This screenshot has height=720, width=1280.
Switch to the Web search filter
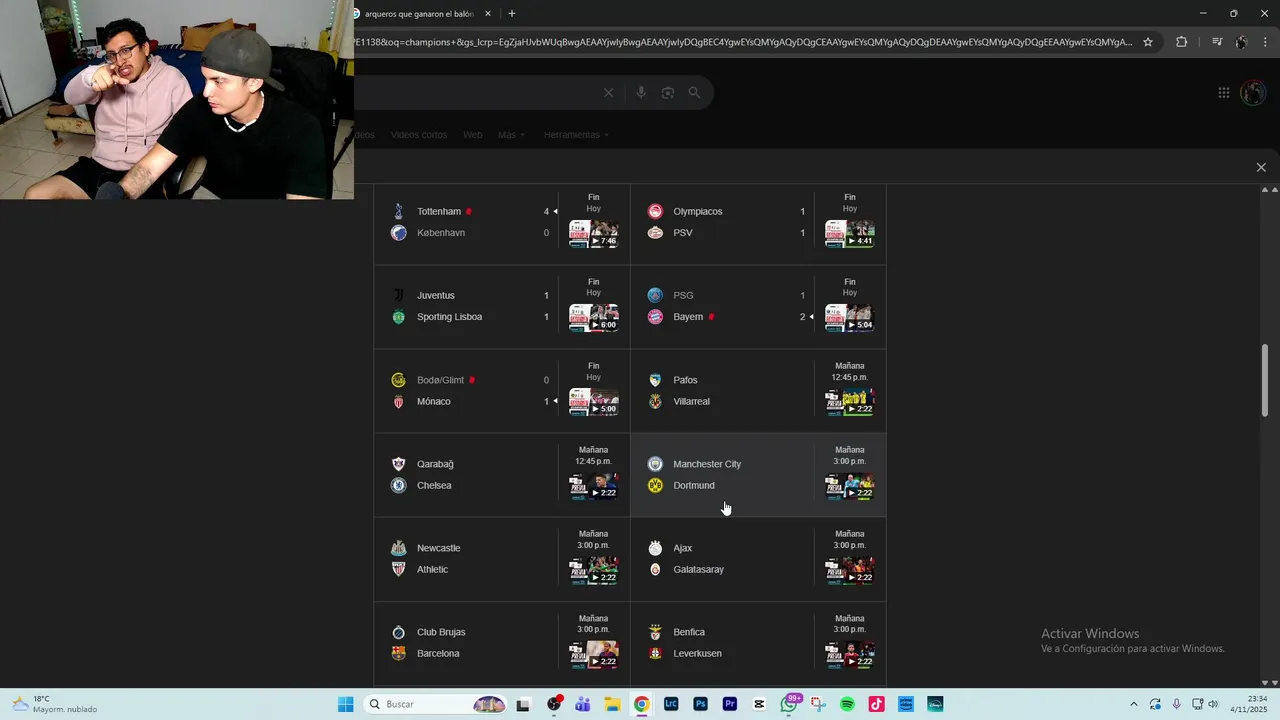pos(472,135)
